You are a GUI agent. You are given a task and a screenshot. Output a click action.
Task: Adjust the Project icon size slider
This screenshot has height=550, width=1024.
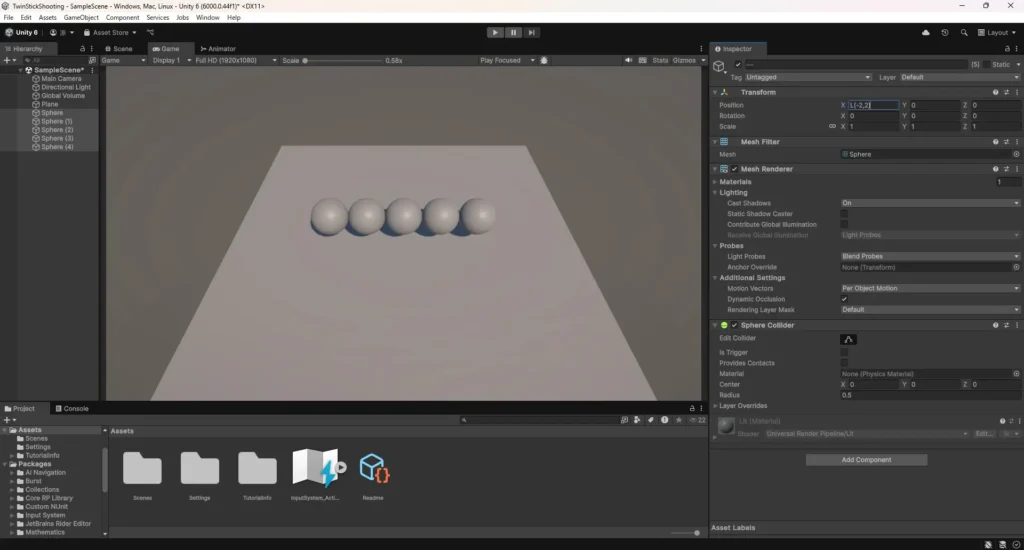[x=686, y=533]
